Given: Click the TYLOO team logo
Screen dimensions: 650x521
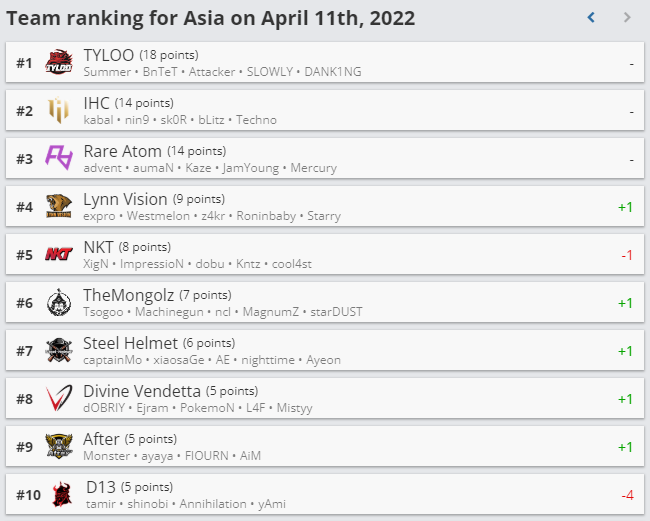Looking at the screenshot, I should 59,63.
